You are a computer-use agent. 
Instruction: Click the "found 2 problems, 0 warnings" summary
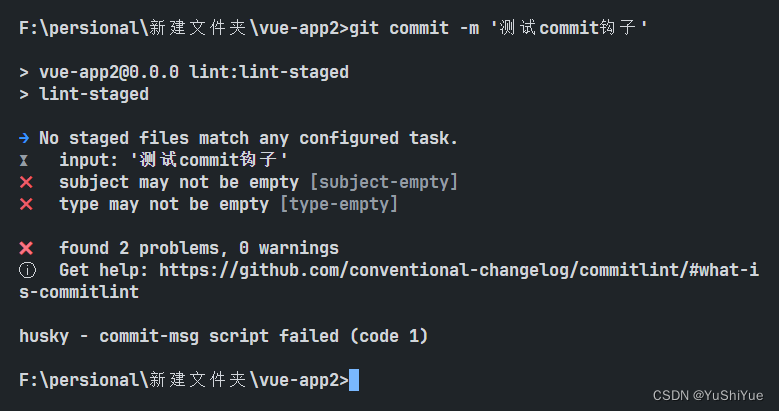click(199, 248)
